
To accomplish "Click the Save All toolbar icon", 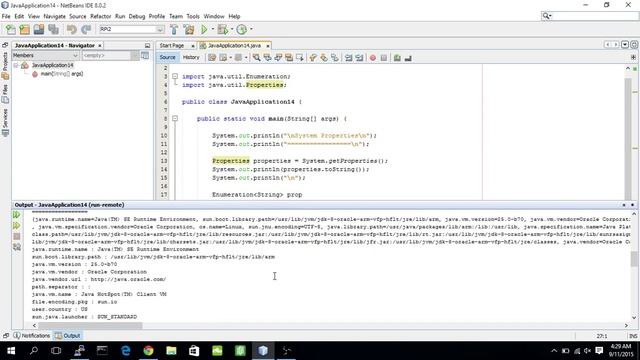I will click(53, 29).
